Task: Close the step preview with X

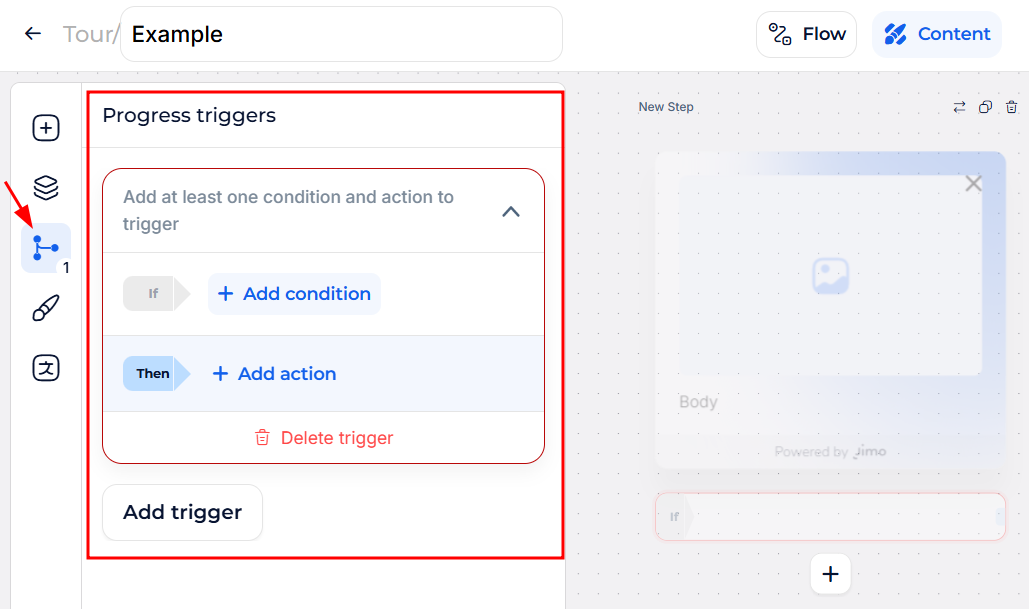Action: [x=973, y=183]
